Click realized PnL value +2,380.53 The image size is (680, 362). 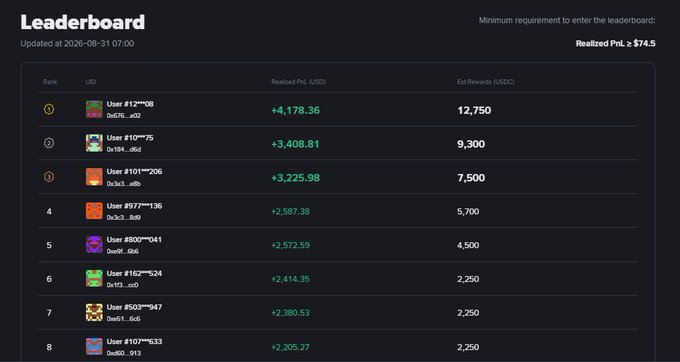click(x=291, y=313)
